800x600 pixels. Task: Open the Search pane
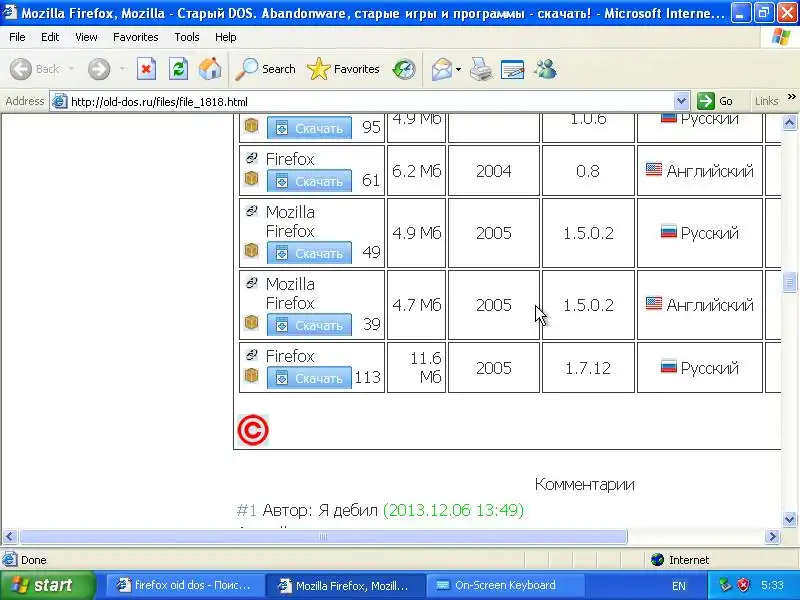click(x=266, y=69)
